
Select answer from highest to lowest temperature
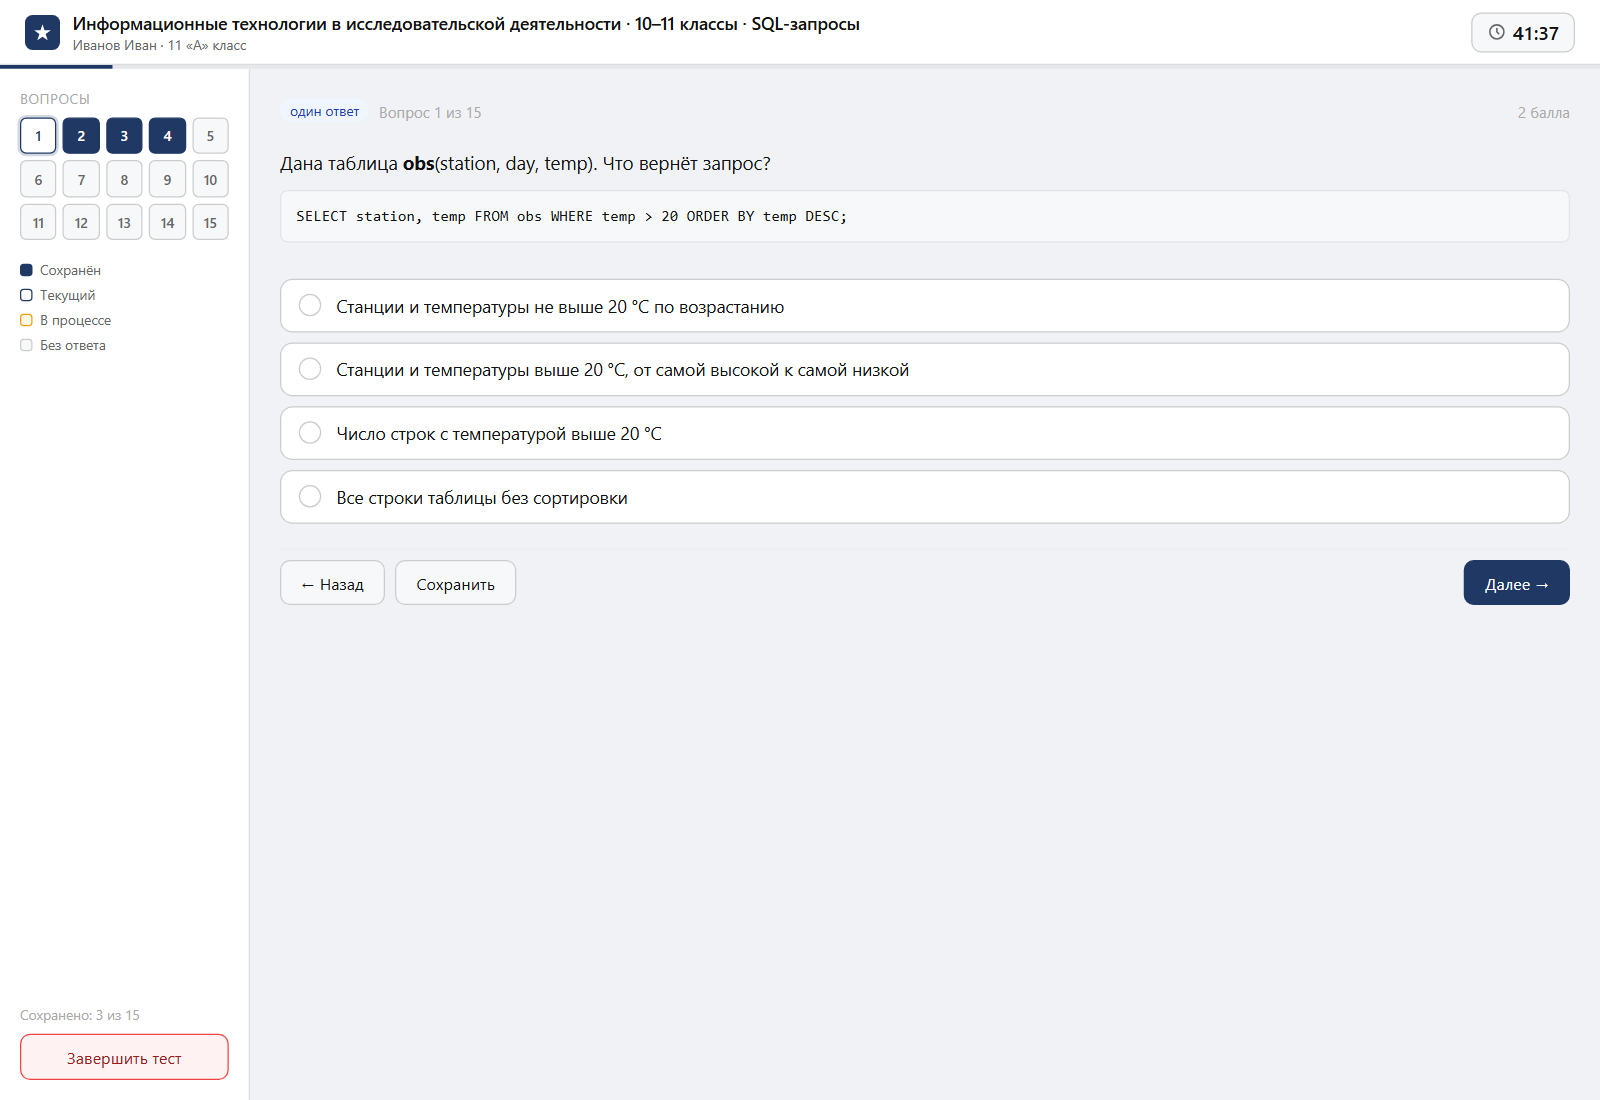[x=924, y=370]
